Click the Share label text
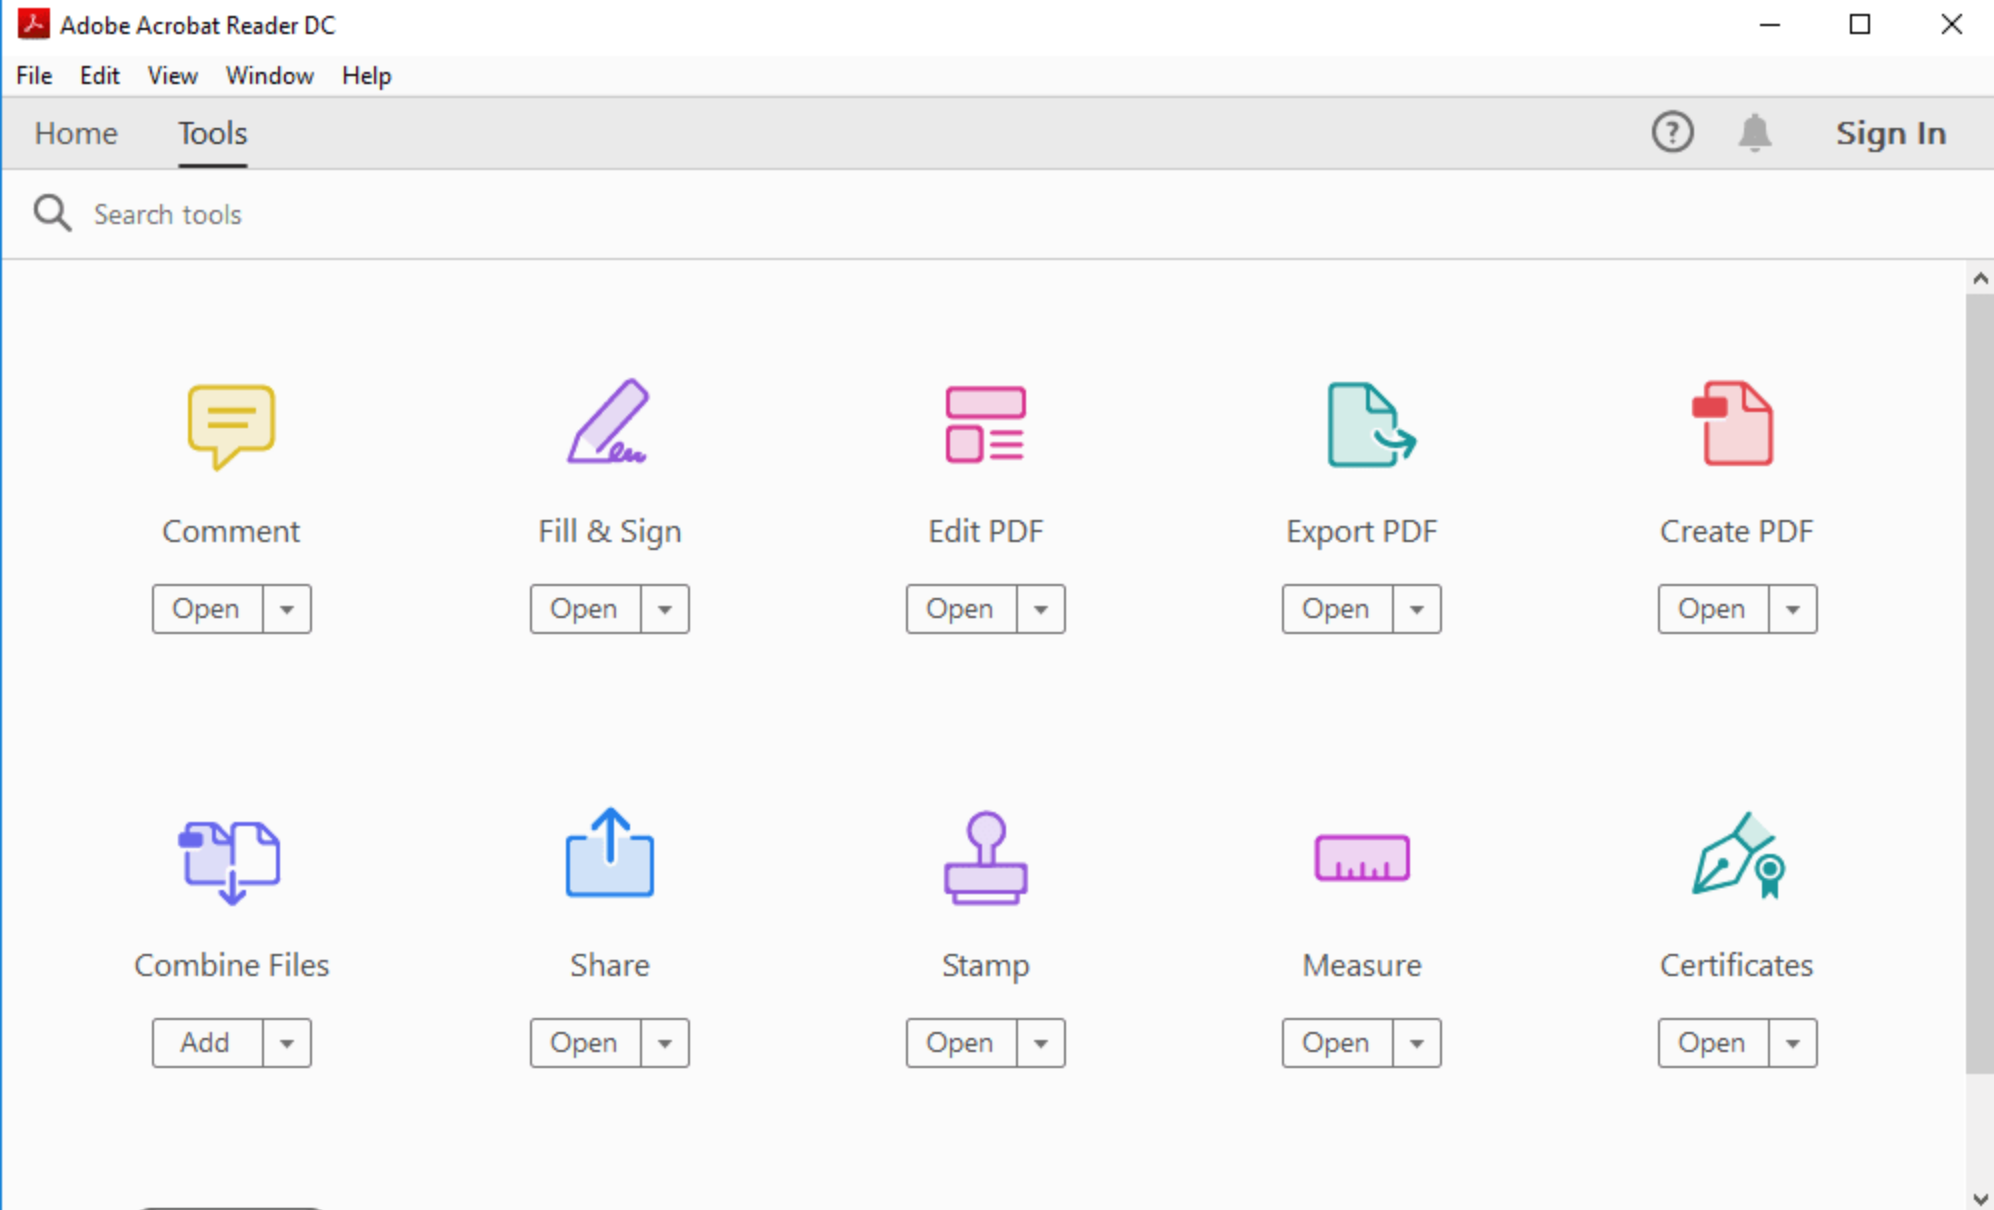Screen dimensions: 1994x1210 [609, 965]
